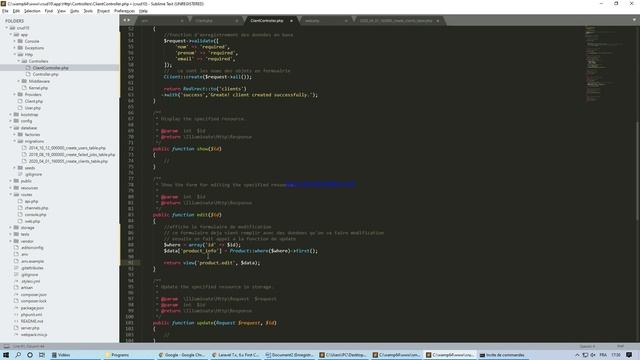
Task: Expand the Exceptions folder
Action: (x=15, y=48)
